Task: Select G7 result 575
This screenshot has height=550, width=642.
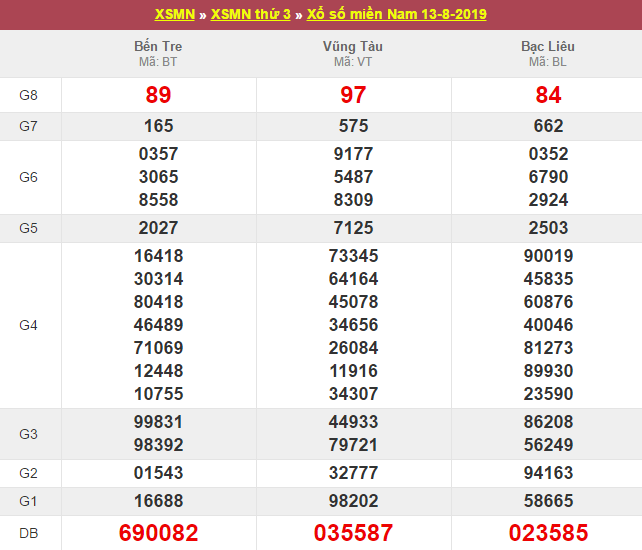Action: click(x=353, y=126)
